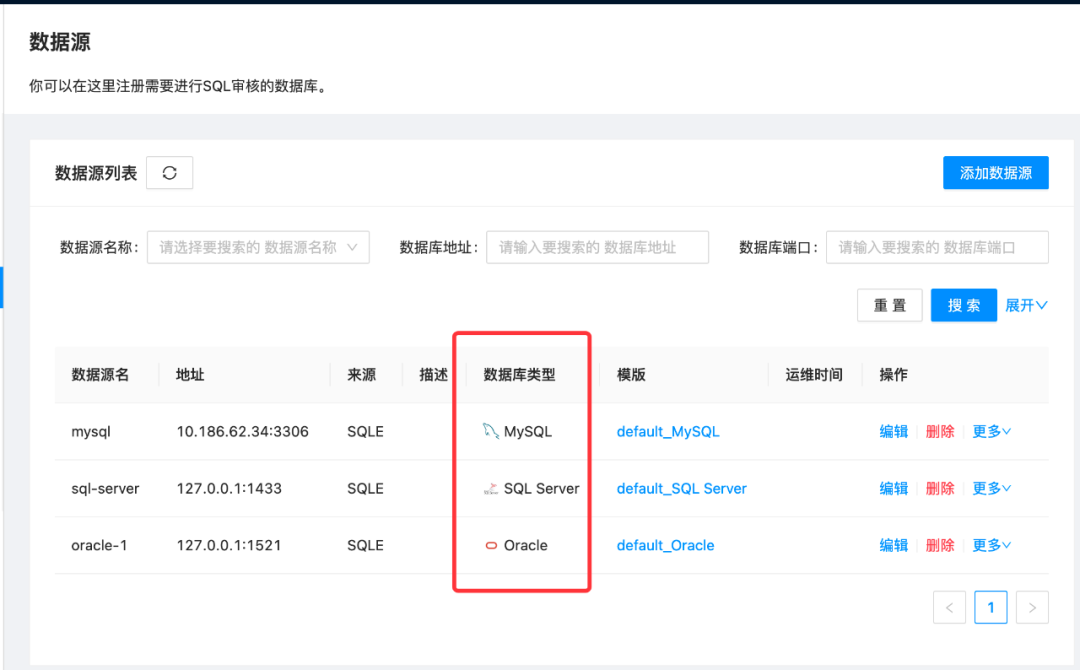Go to previous page arrow
Screen dimensions: 1080x670
pos(949,607)
